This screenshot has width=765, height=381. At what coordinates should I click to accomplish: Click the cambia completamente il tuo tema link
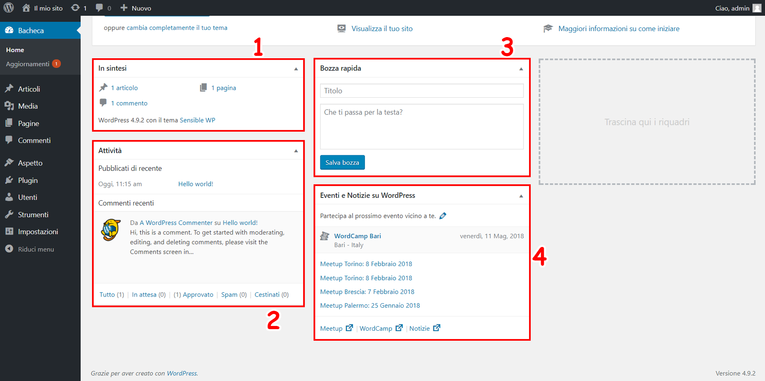[177, 28]
